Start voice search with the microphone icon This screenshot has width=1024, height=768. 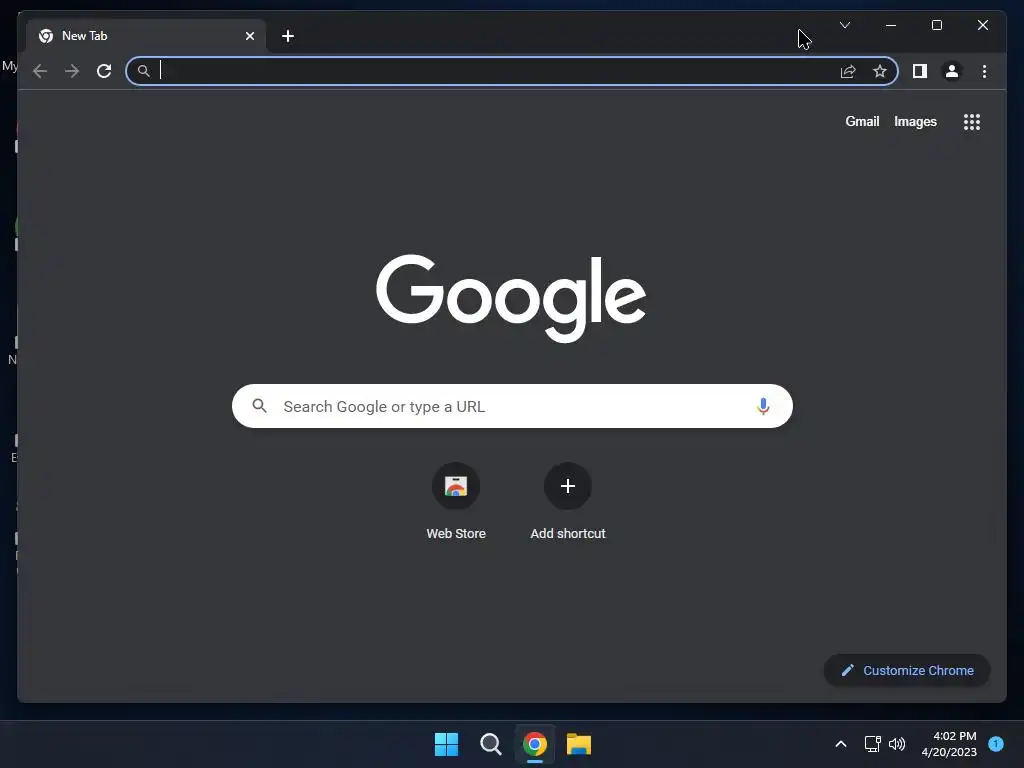click(x=763, y=406)
